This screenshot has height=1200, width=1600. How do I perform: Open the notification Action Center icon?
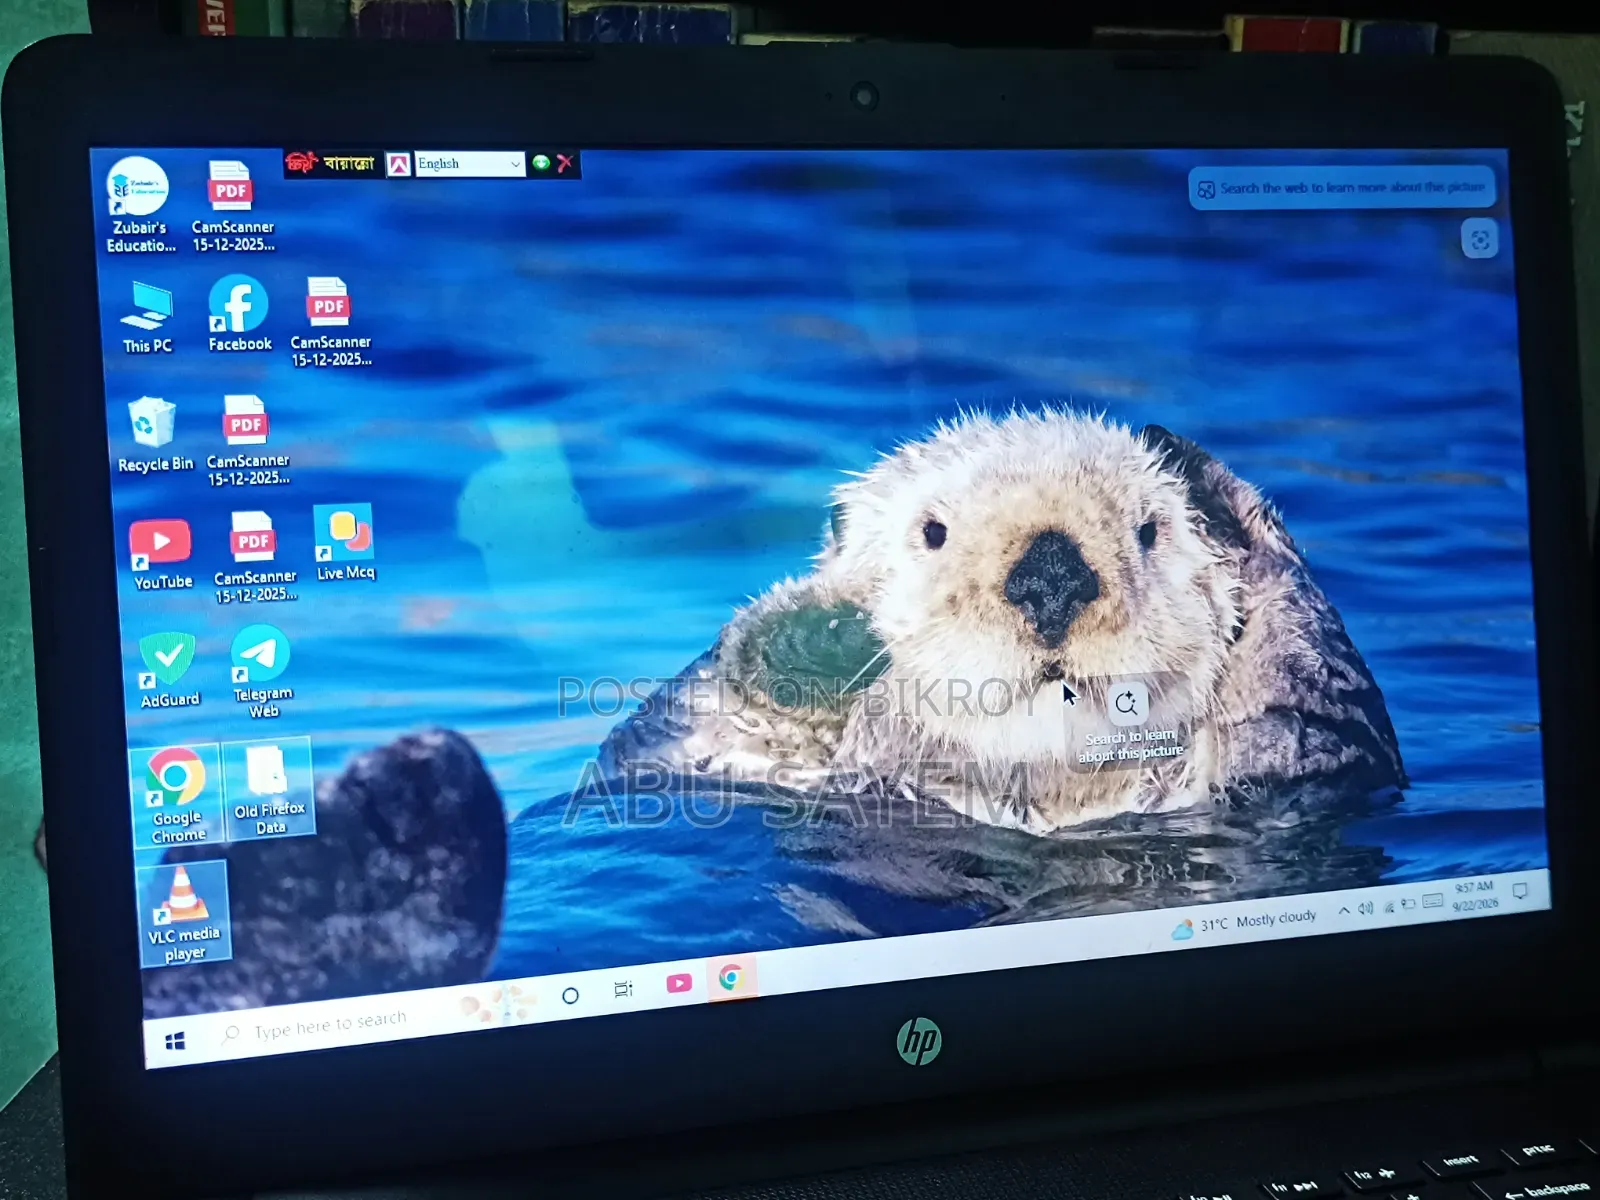coord(1520,891)
